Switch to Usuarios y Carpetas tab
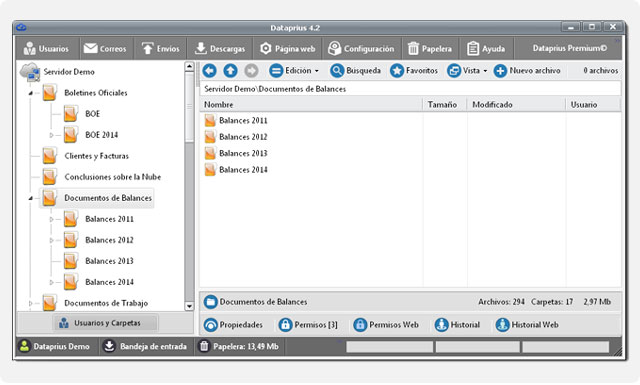This screenshot has width=640, height=385. pos(105,323)
